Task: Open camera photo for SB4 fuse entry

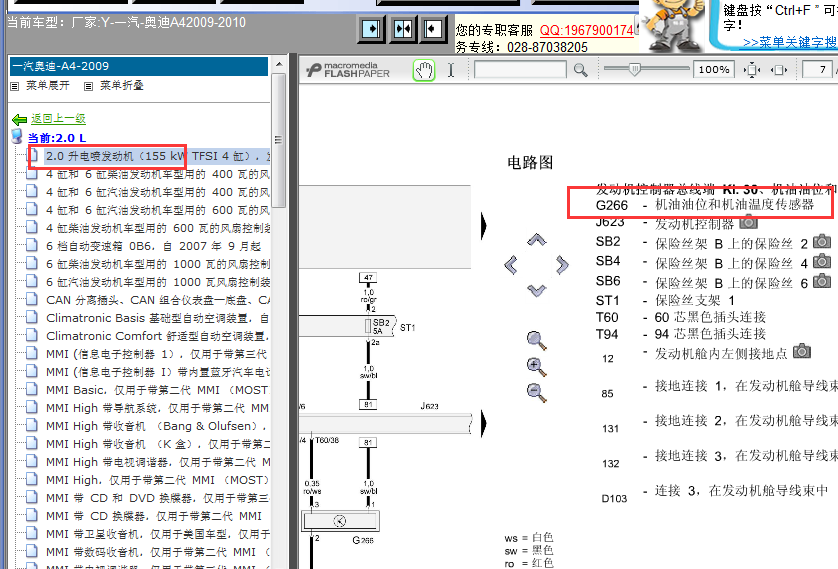Action: click(x=822, y=261)
